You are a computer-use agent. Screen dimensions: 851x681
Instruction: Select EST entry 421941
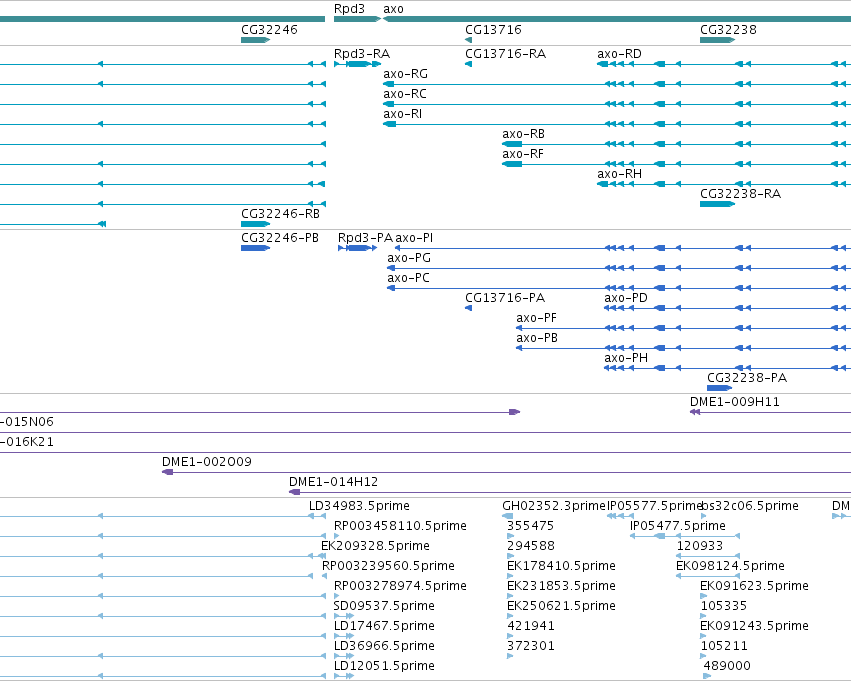tap(531, 626)
